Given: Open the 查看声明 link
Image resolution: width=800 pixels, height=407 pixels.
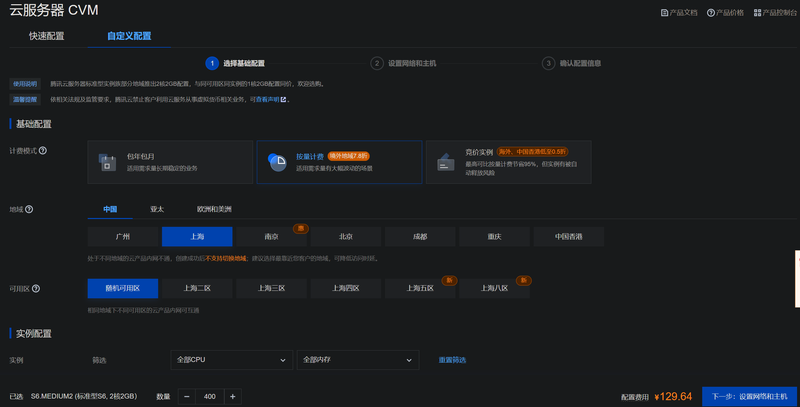Looking at the screenshot, I should click(x=267, y=99).
